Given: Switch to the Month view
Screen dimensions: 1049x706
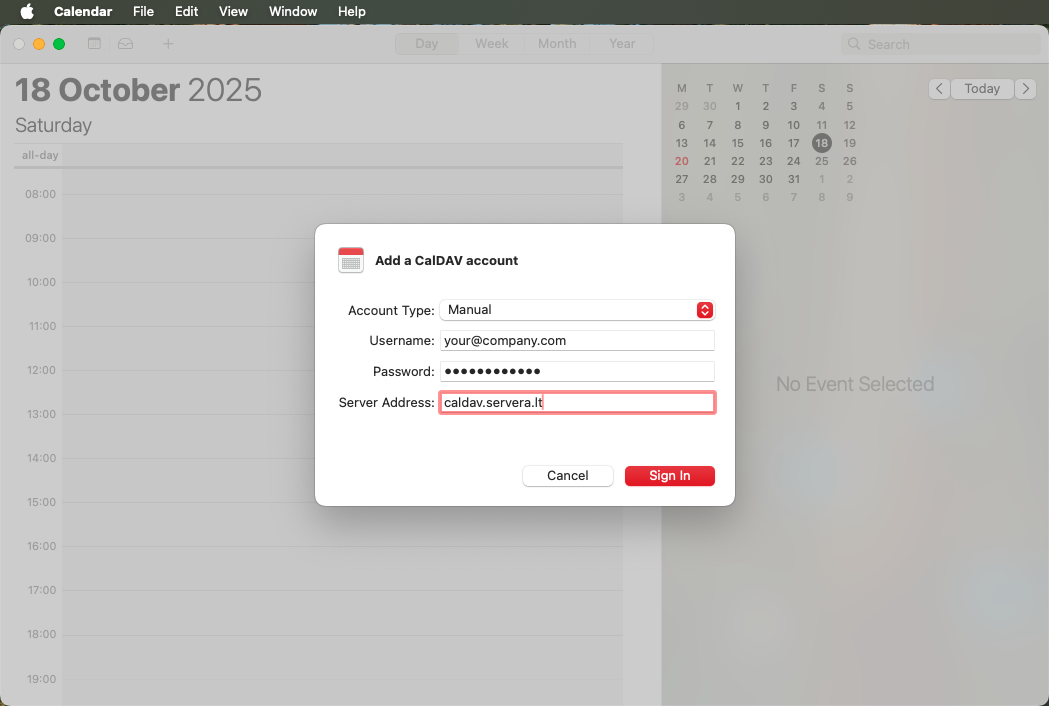Looking at the screenshot, I should 556,43.
